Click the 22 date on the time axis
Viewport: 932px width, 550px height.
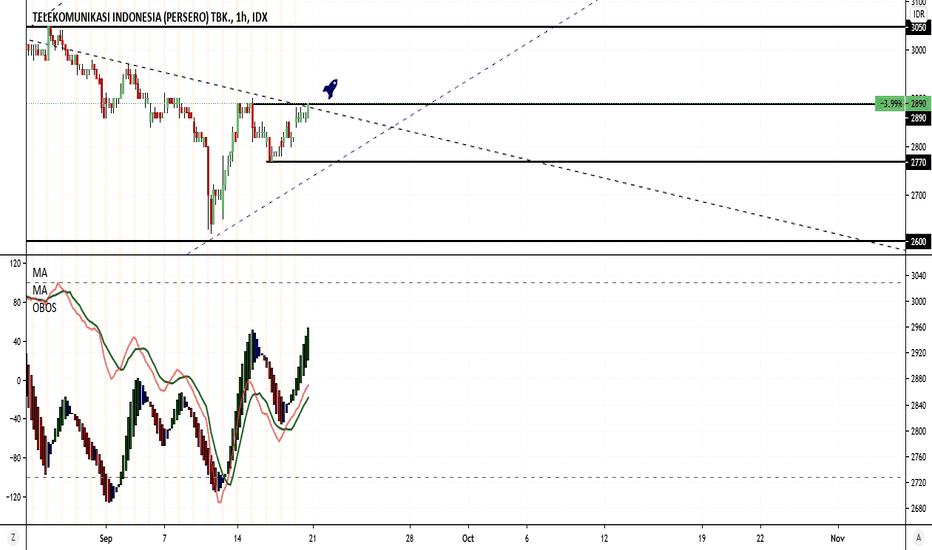coord(760,539)
